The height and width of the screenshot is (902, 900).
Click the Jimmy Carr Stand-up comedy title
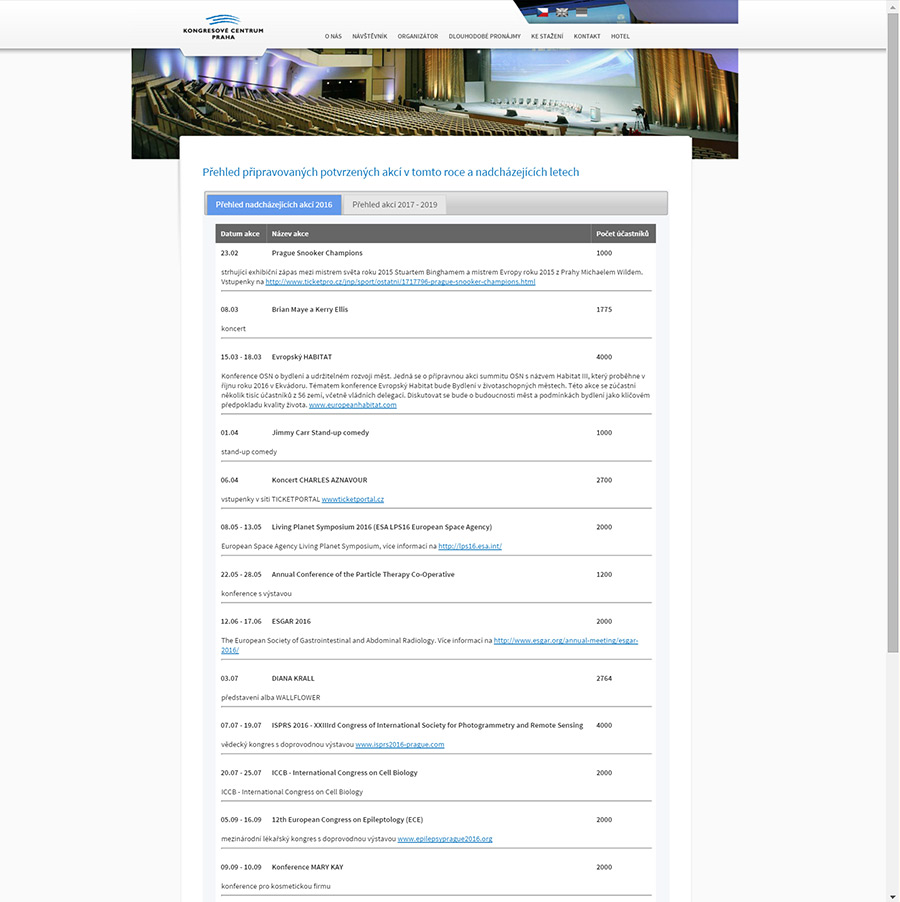click(x=320, y=433)
